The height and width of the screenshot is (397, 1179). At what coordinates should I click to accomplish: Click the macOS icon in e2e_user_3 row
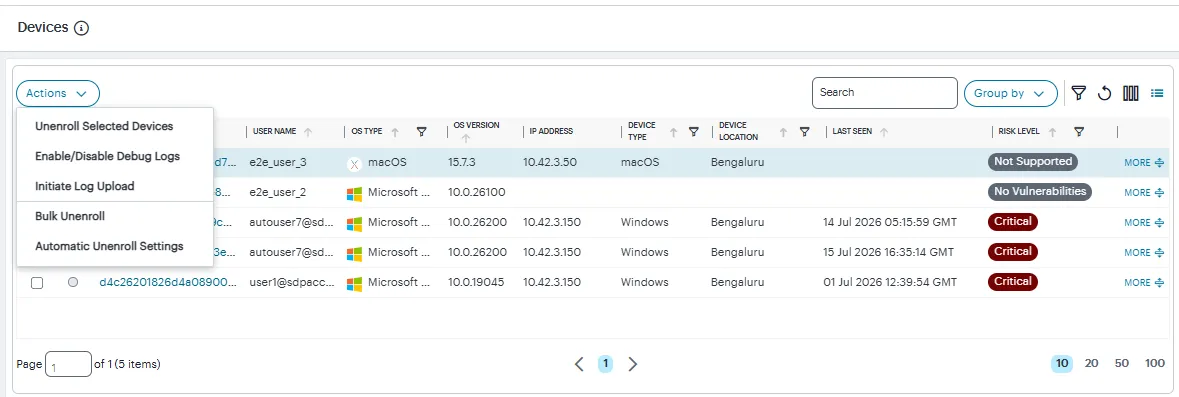pyautogui.click(x=354, y=163)
